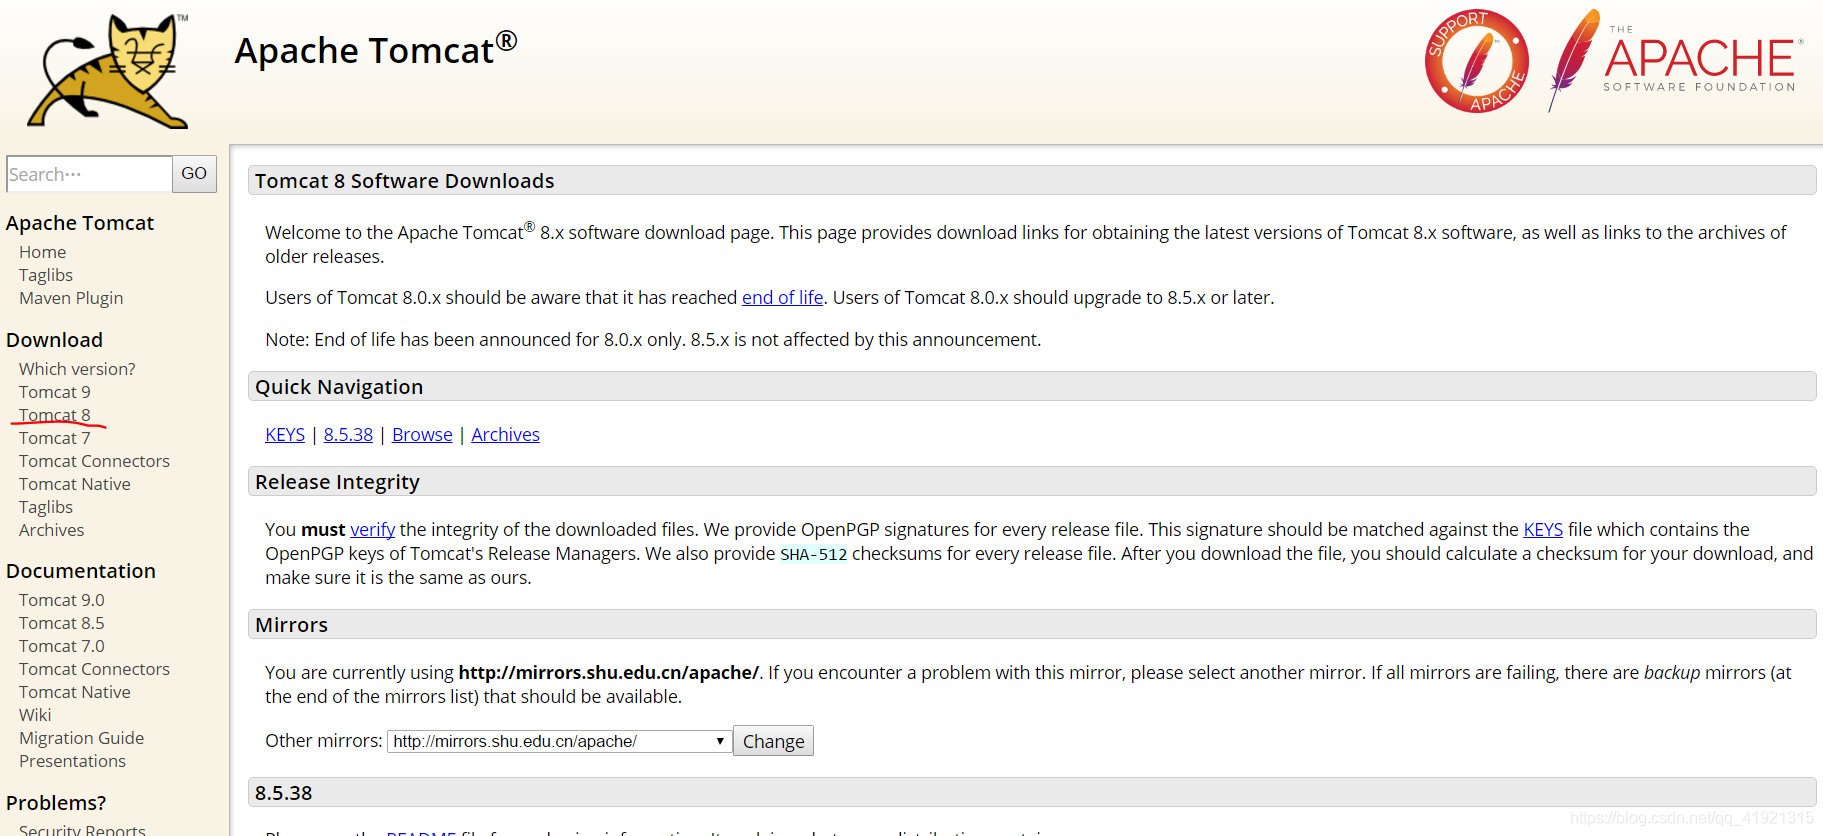Open Tomcat Native under Documentation
The height and width of the screenshot is (836, 1823).
coord(75,692)
